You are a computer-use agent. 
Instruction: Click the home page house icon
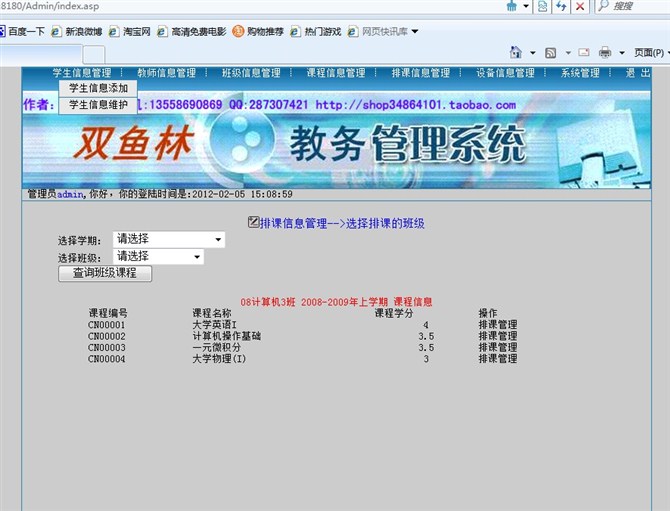[x=516, y=52]
